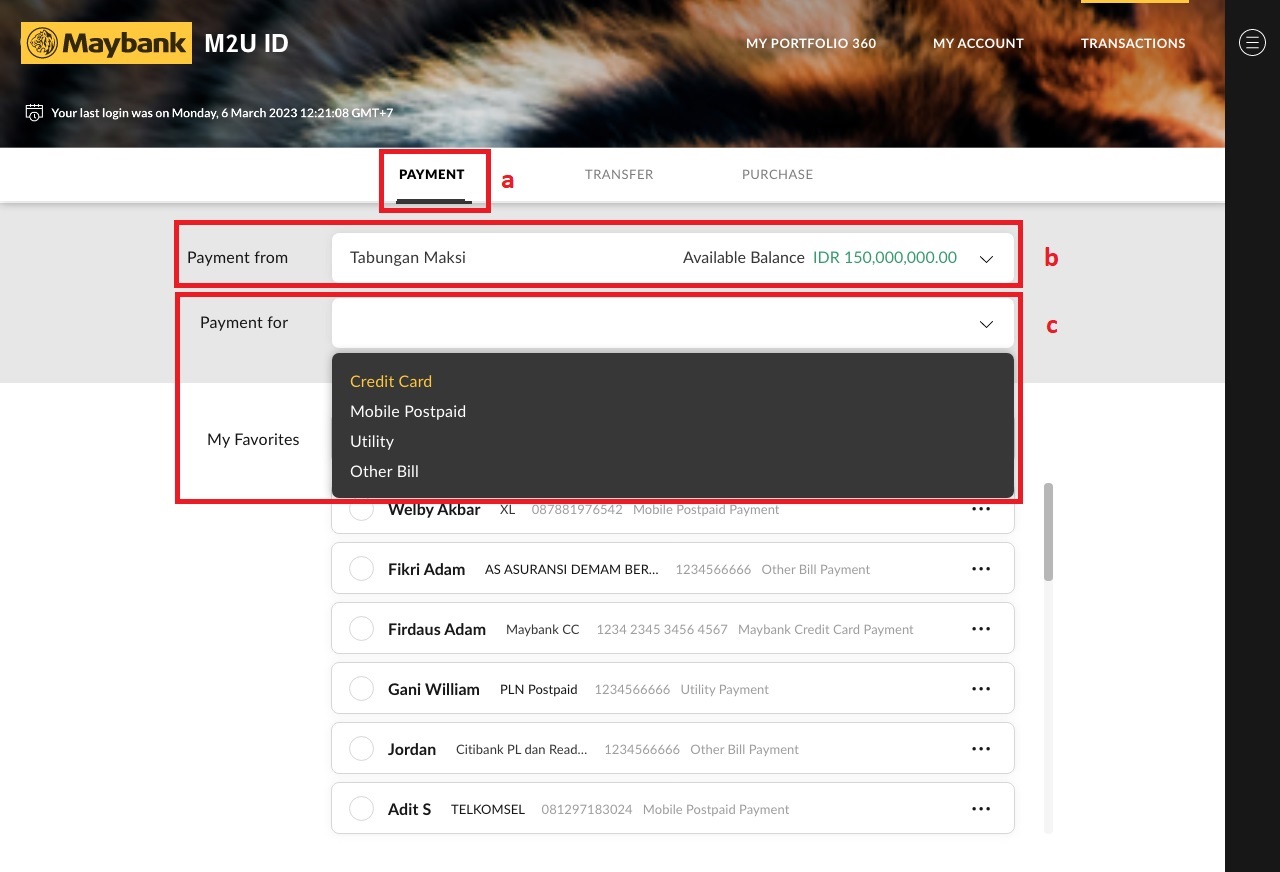
Task: Open My Portfolio 360
Action: 811,43
